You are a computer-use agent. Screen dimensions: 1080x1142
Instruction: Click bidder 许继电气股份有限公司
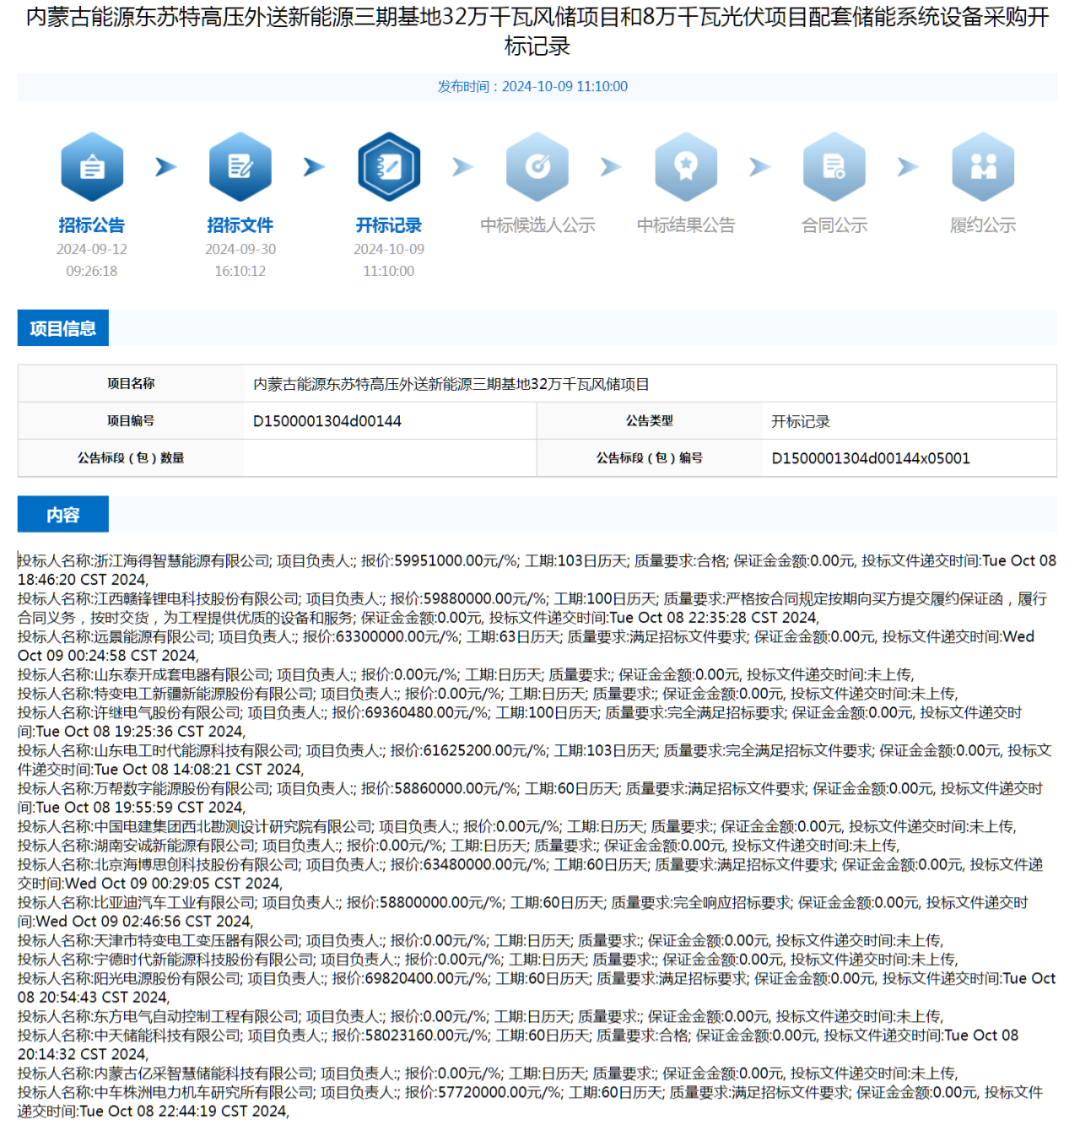[167, 712]
